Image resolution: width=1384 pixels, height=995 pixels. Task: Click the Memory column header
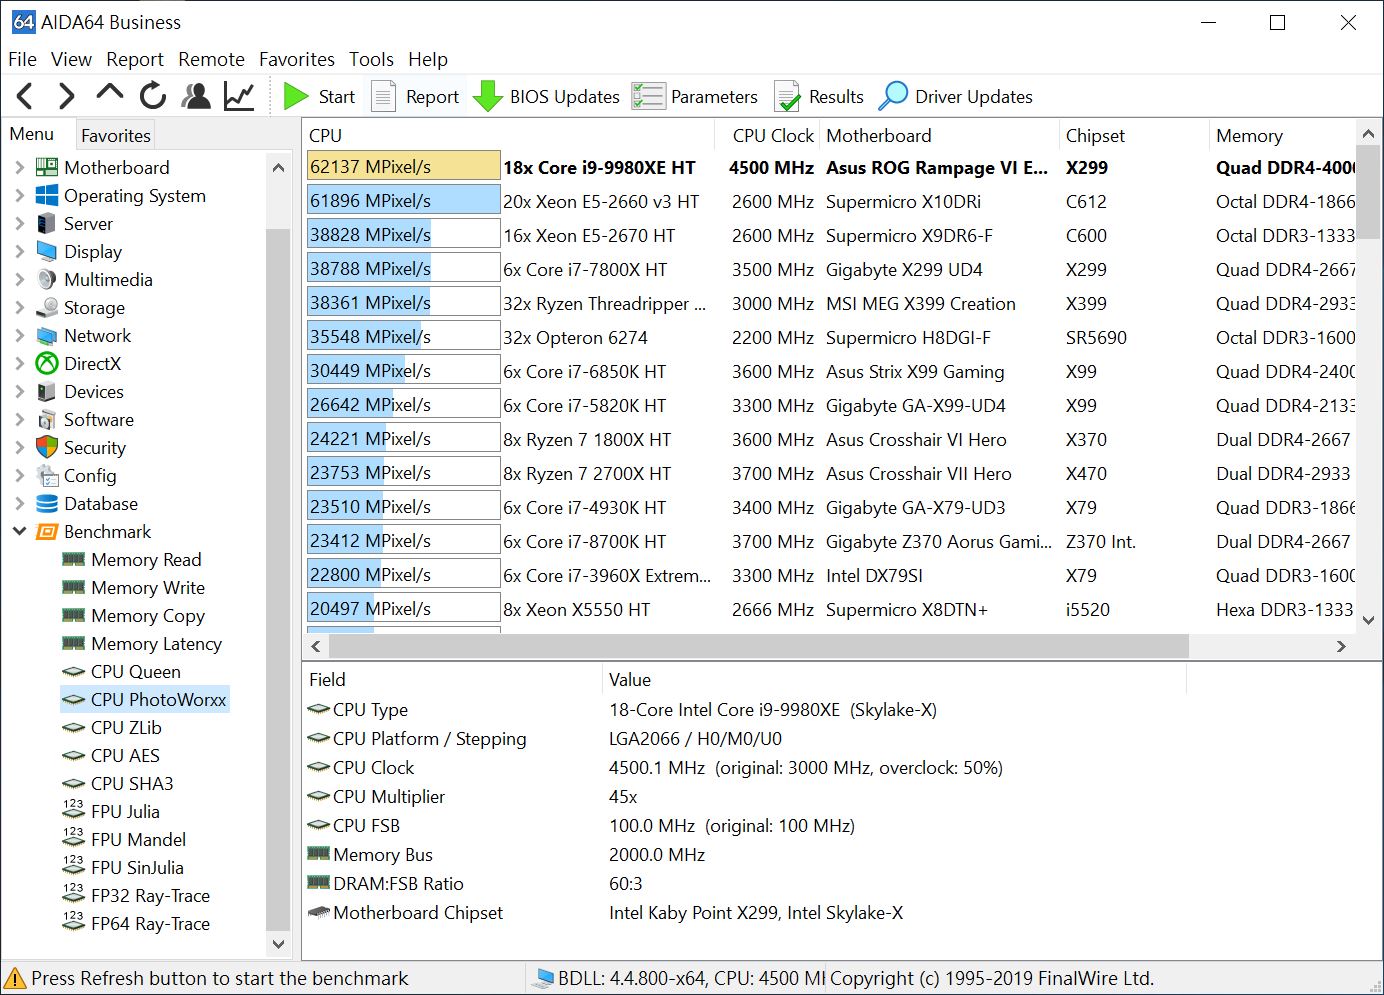tap(1283, 135)
